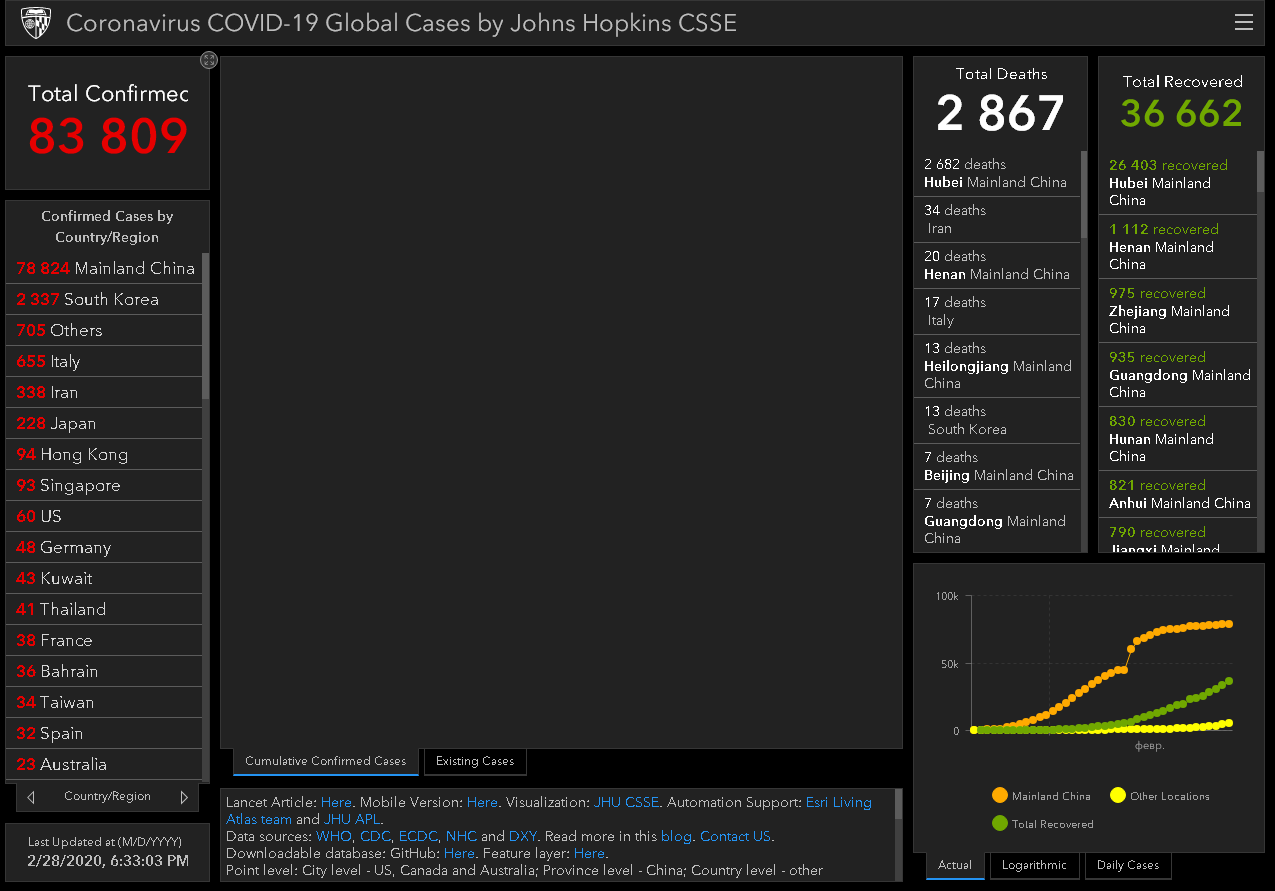Viewport: 1275px width, 891px height.
Task: Choose the '228 Japan' row
Action: [104, 423]
